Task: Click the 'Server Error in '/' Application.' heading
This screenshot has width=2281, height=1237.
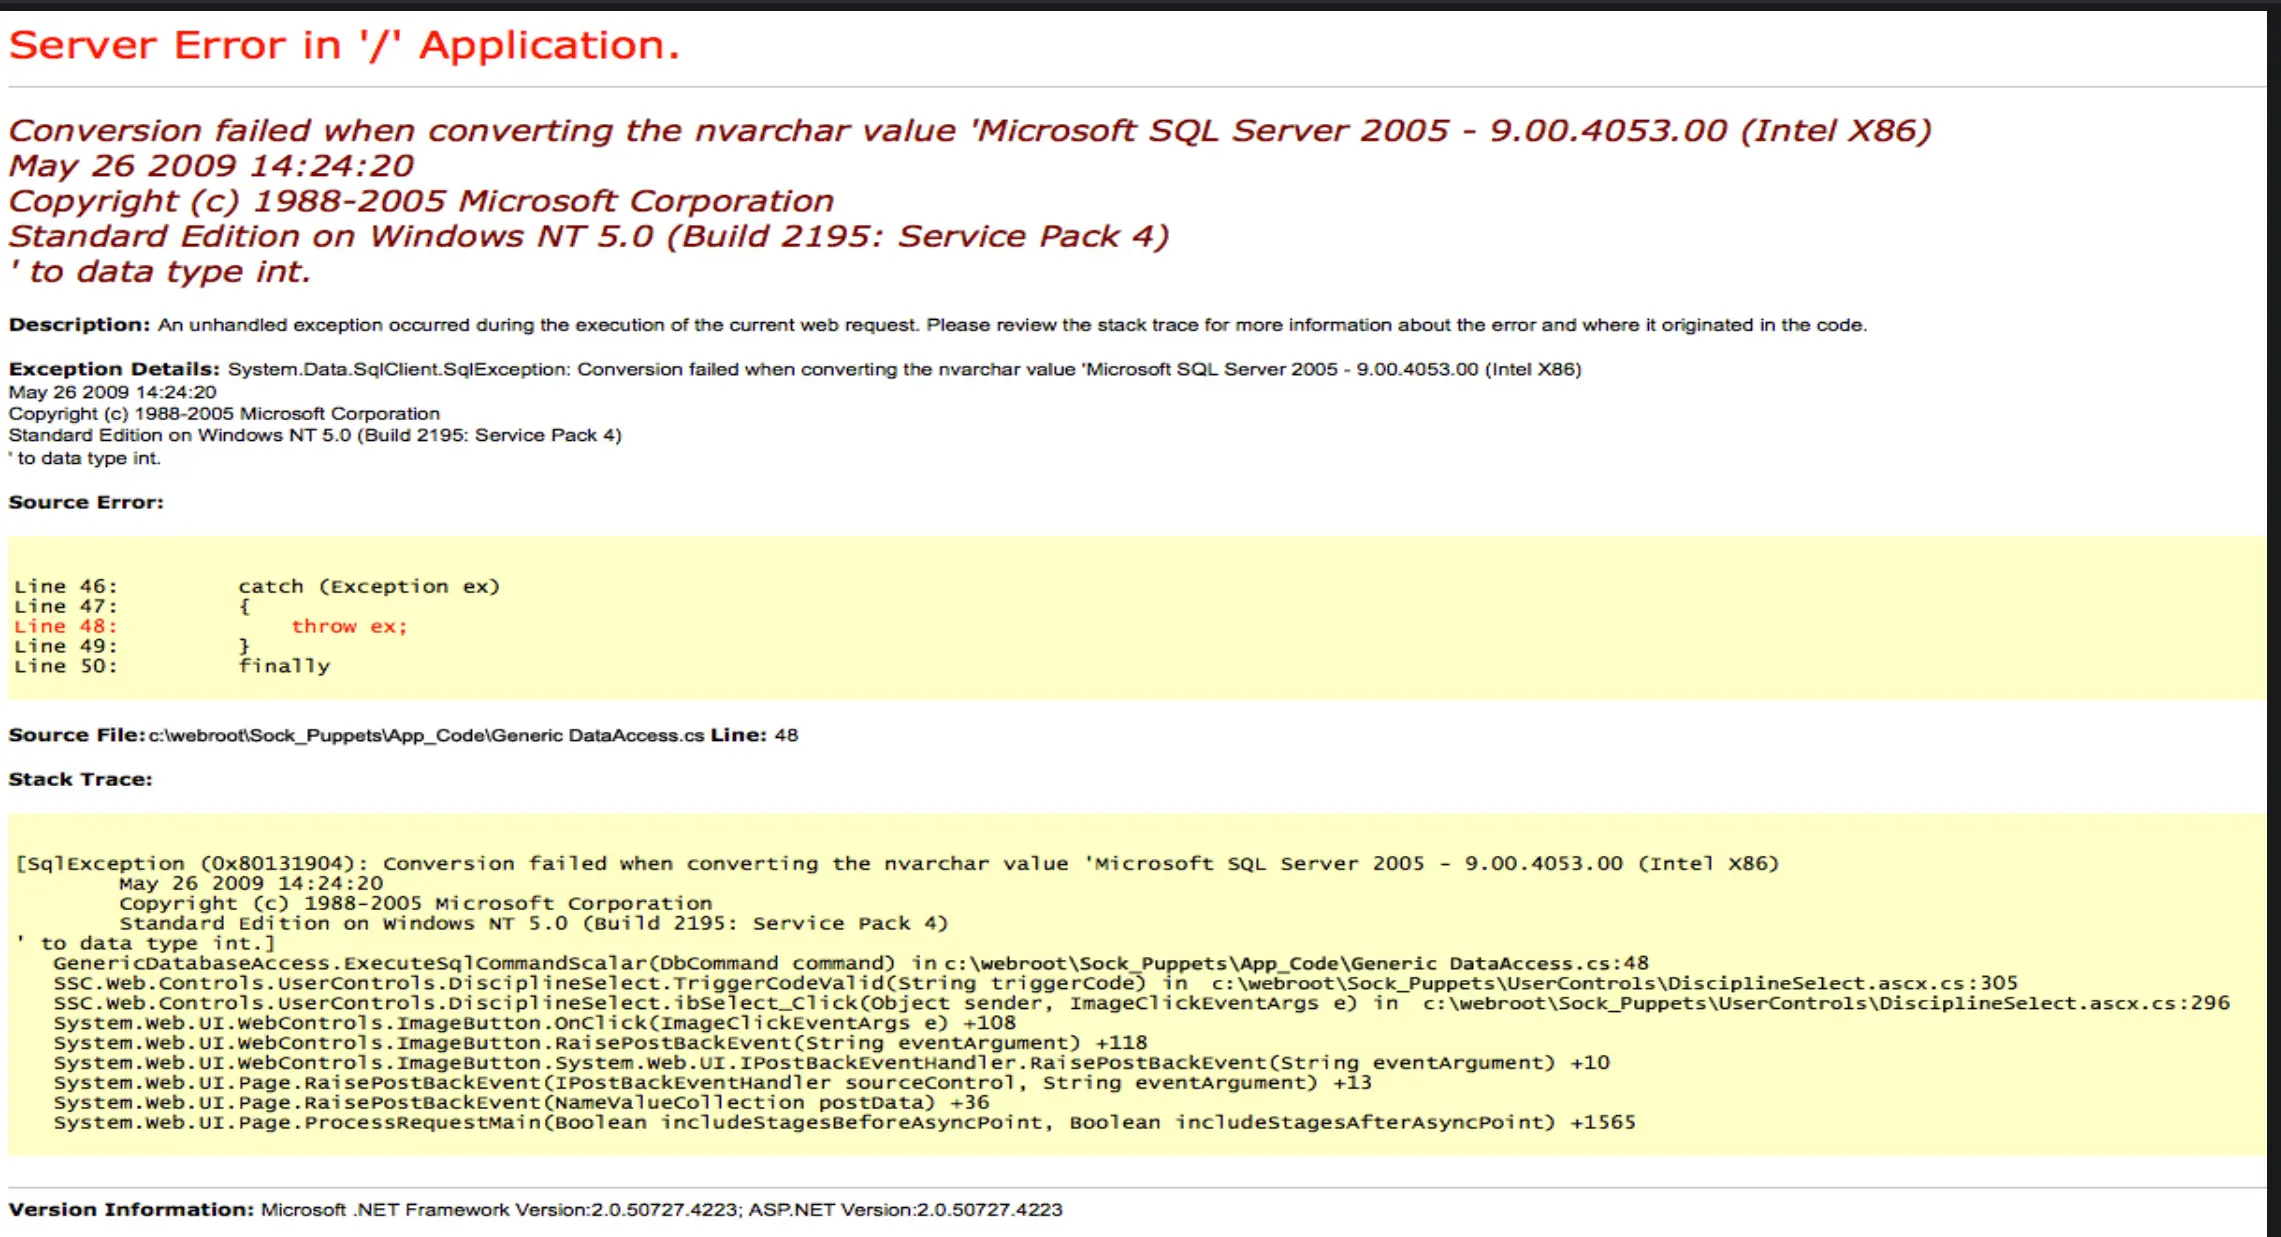Action: (344, 46)
